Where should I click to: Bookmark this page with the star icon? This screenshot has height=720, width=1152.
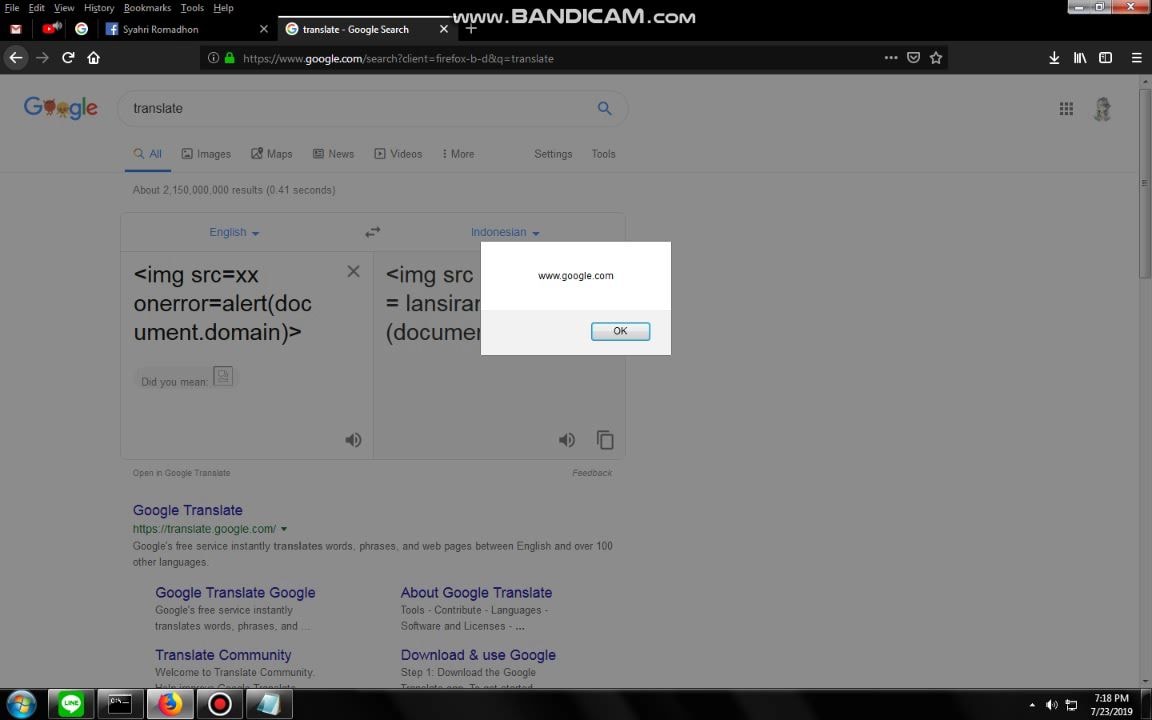pos(936,58)
